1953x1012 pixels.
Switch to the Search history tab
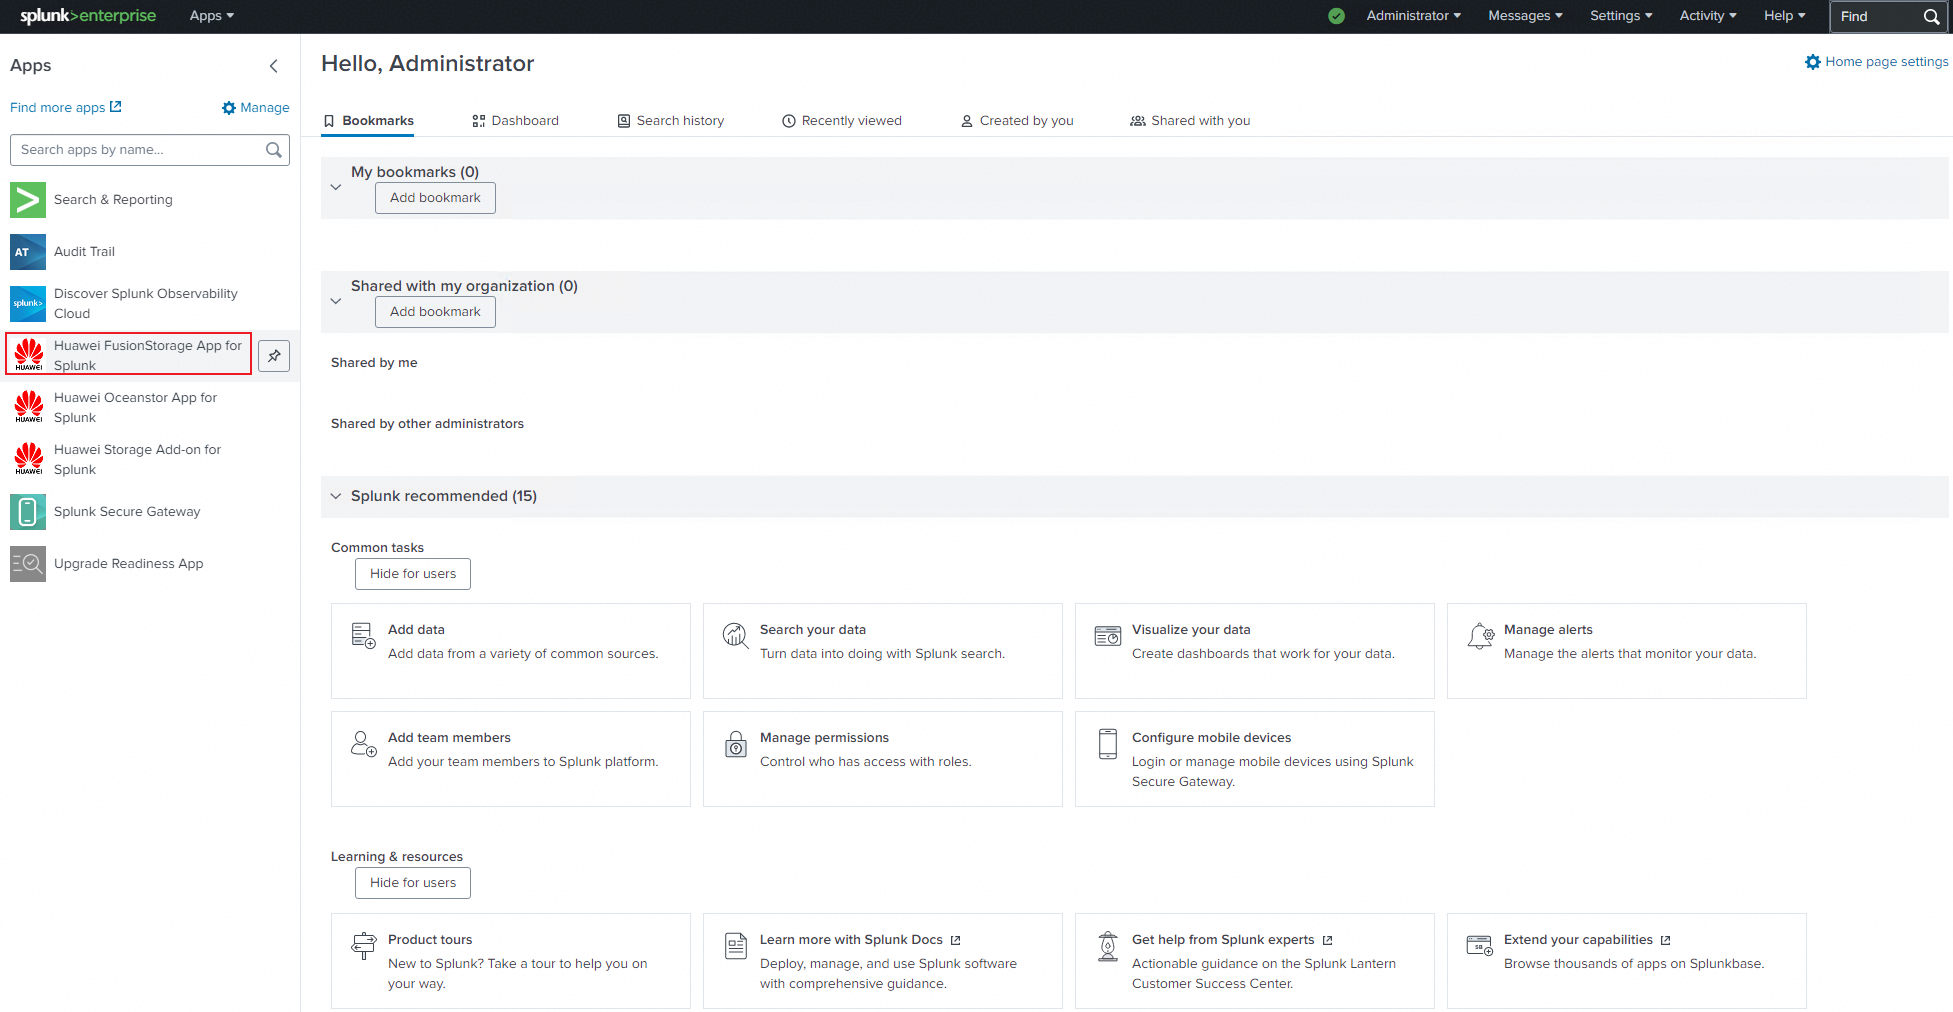(x=671, y=121)
